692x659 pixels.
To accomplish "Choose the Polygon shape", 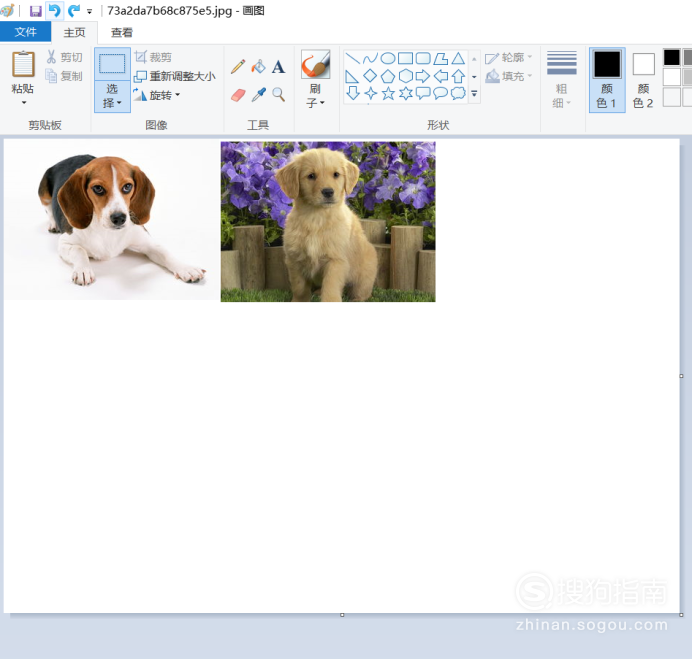I will 440,58.
